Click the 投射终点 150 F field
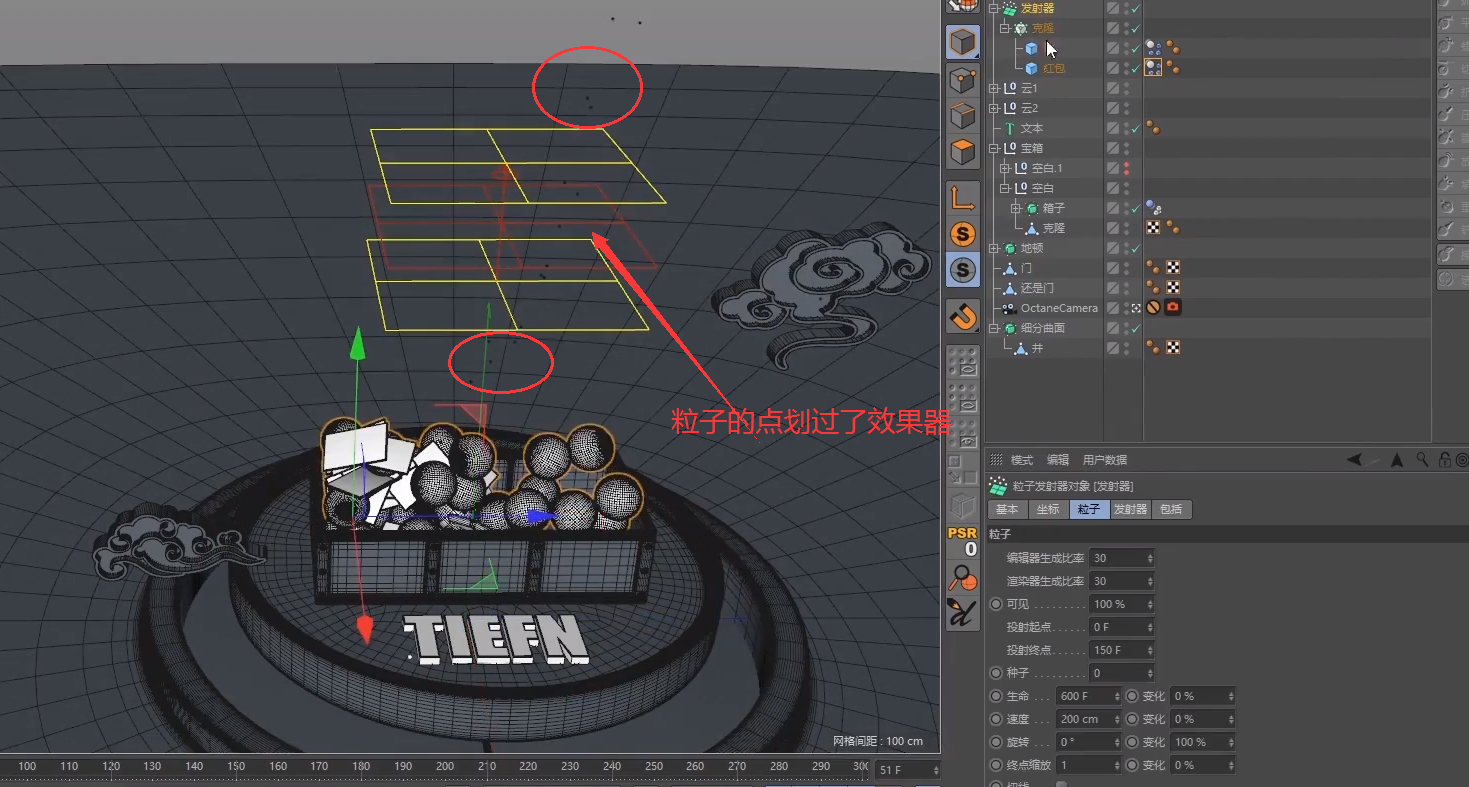 coord(1123,650)
